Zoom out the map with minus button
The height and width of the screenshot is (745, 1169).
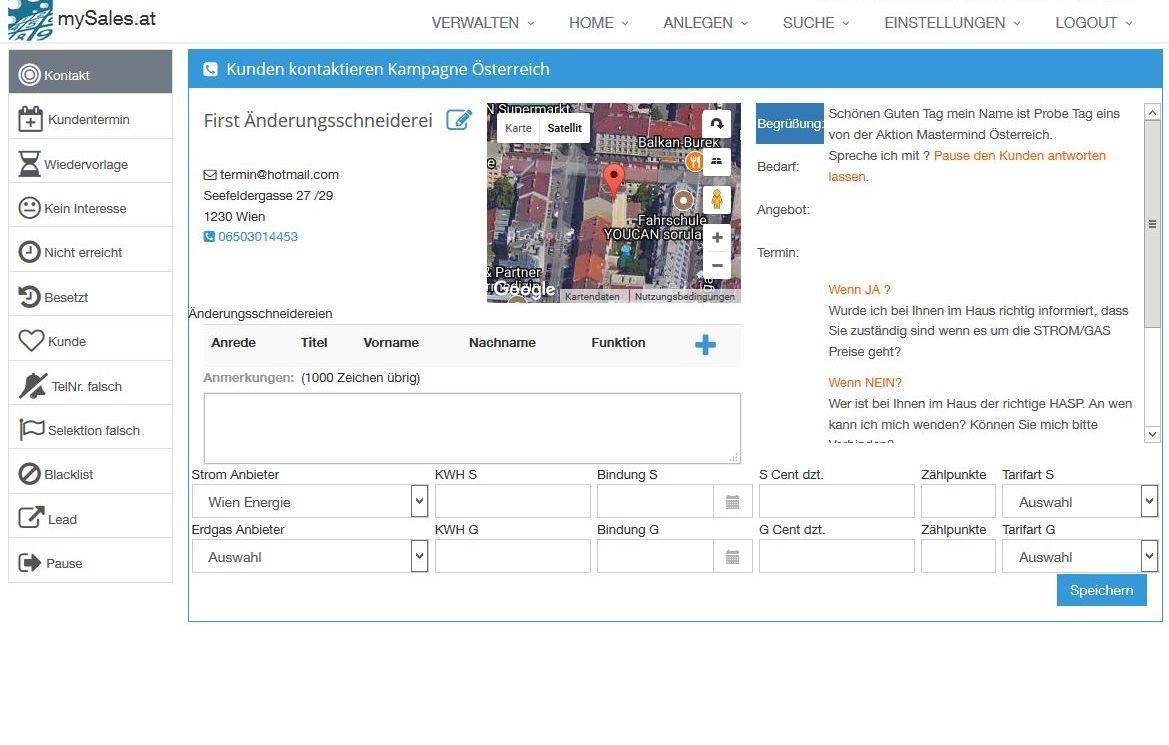tap(716, 266)
